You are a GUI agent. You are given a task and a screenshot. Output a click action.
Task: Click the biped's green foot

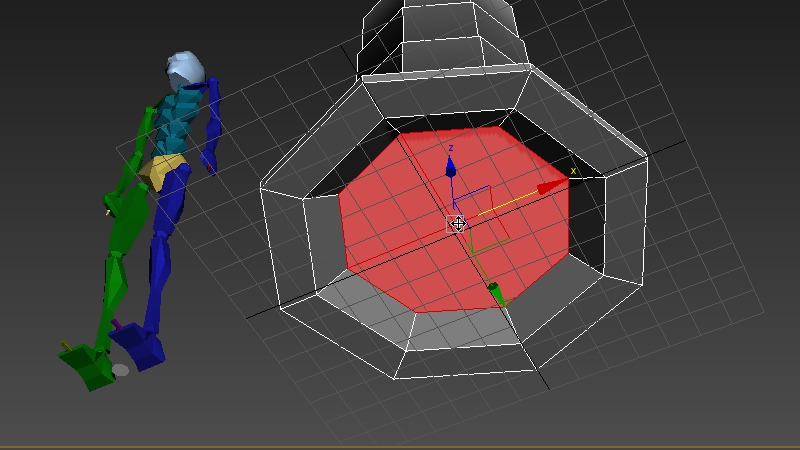point(89,366)
